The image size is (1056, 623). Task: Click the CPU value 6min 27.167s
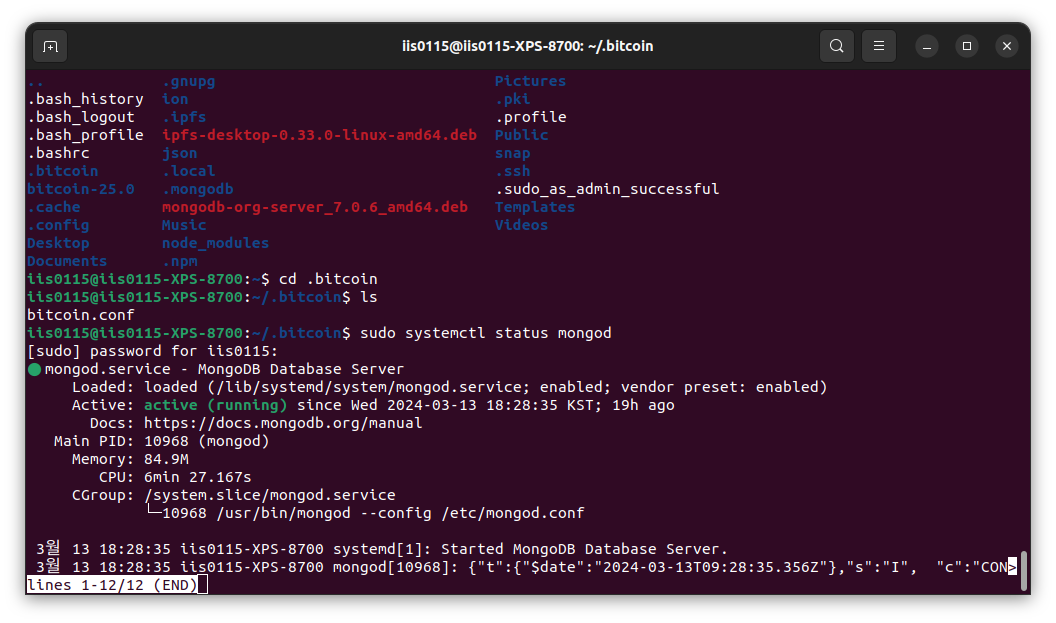197,478
